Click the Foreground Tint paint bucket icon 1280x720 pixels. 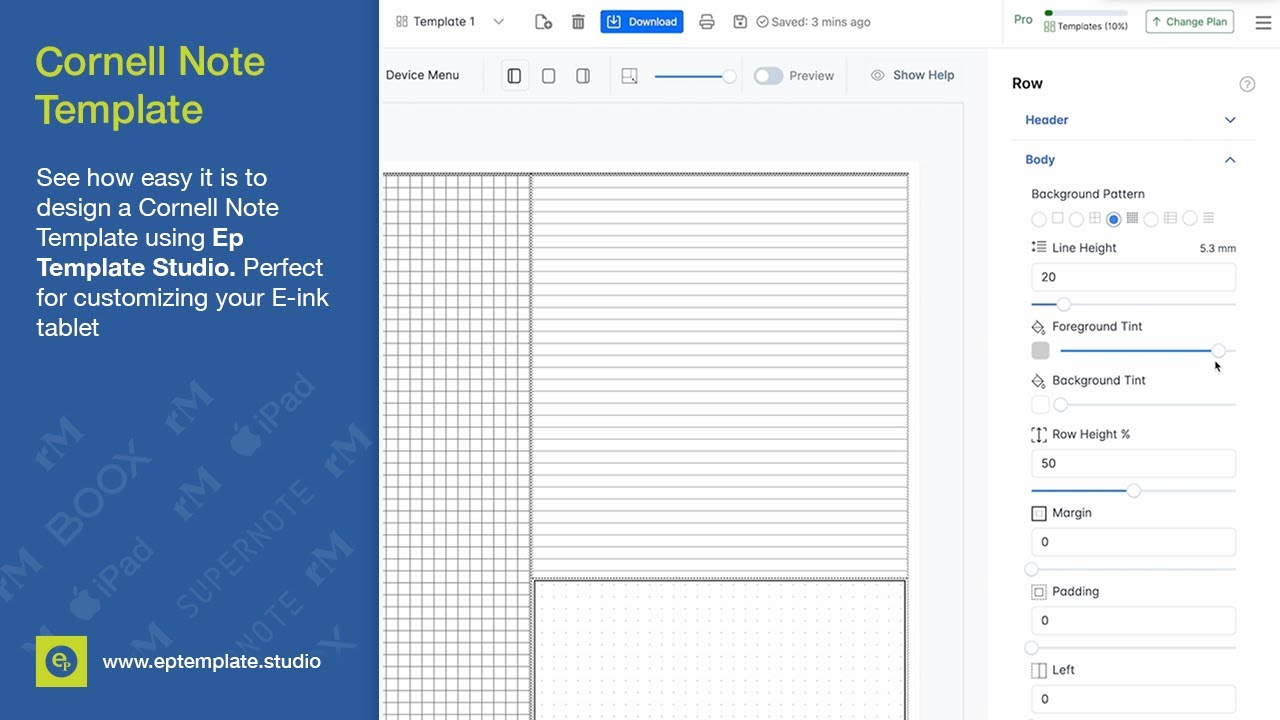[x=1039, y=327]
